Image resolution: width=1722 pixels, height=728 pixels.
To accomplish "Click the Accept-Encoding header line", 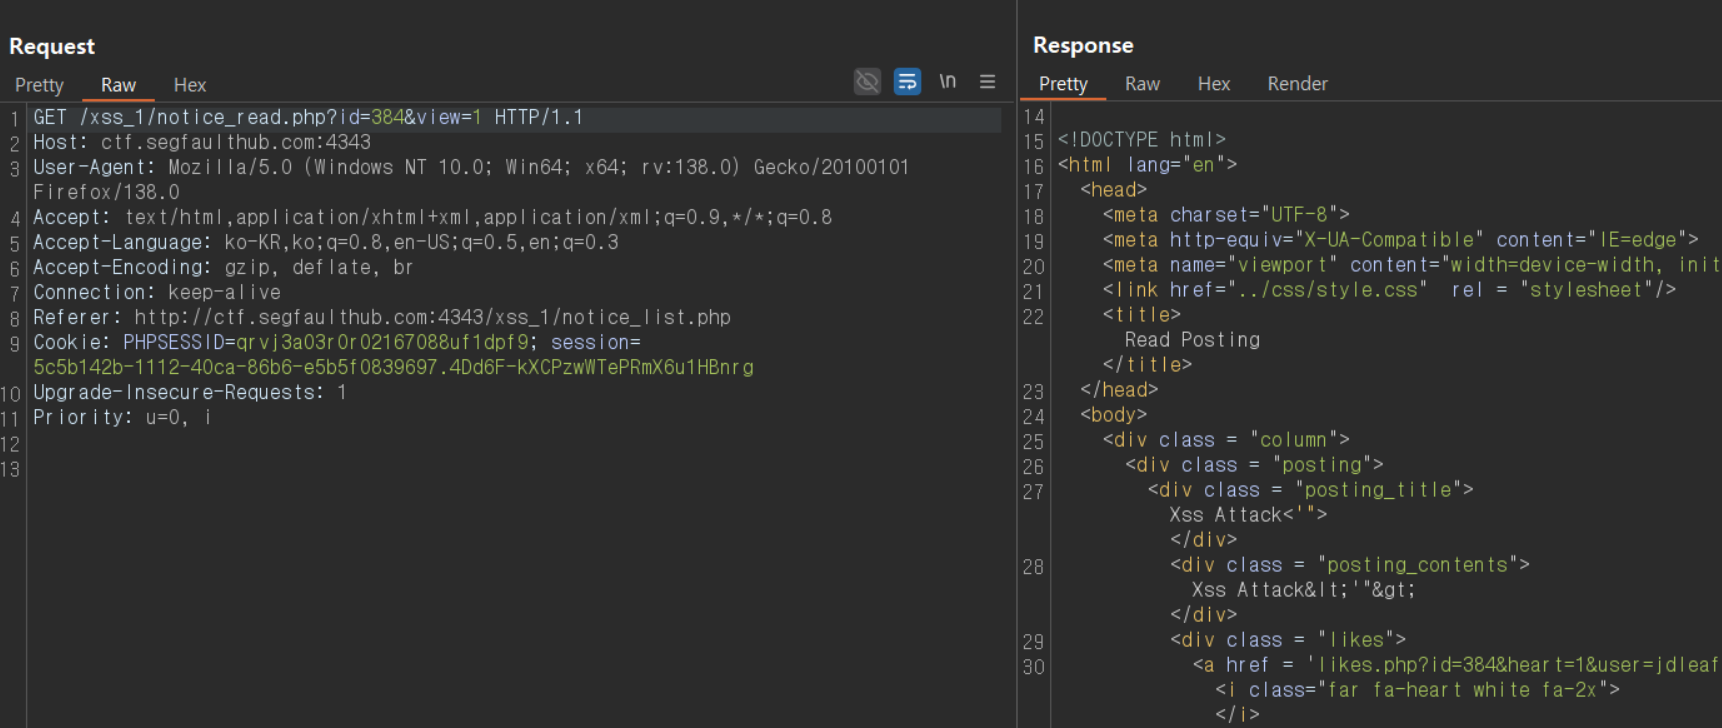I will [x=223, y=267].
